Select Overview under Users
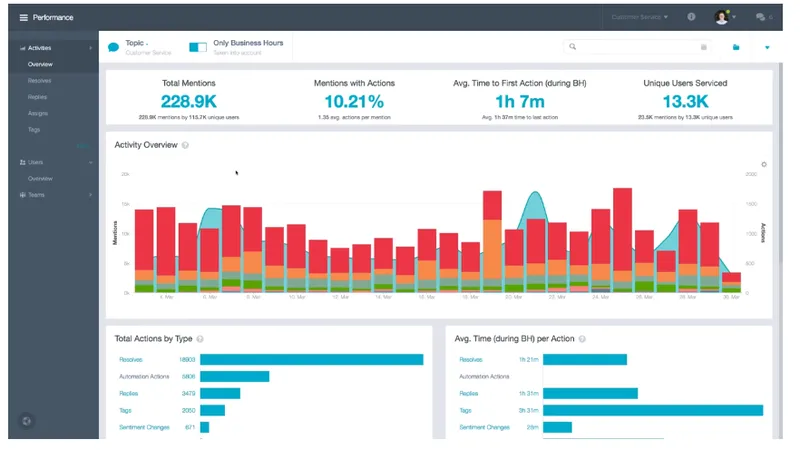 (x=40, y=179)
